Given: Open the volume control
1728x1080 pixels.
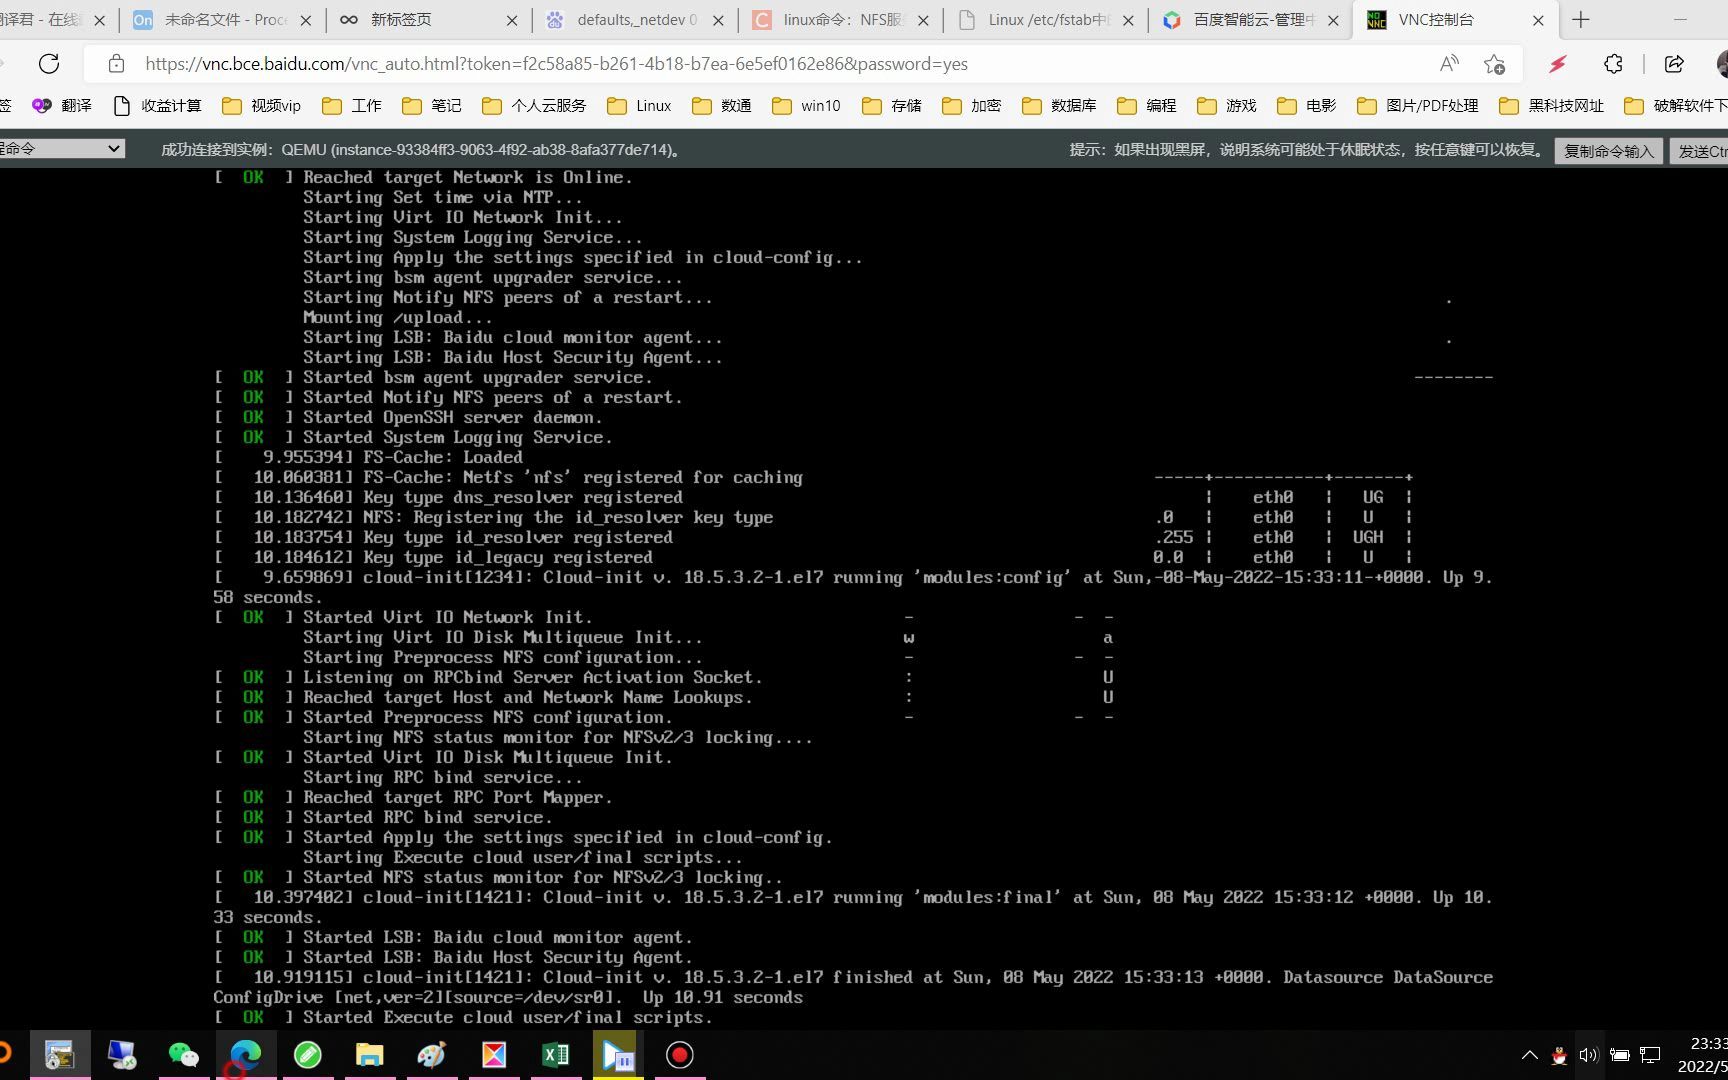Looking at the screenshot, I should click(x=1588, y=1055).
